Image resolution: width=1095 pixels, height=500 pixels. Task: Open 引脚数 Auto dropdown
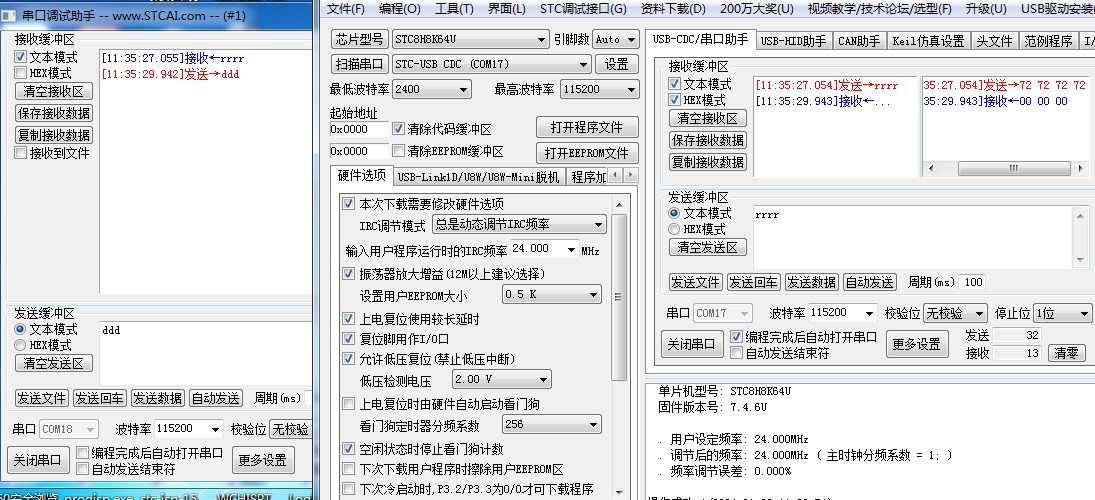tap(615, 39)
